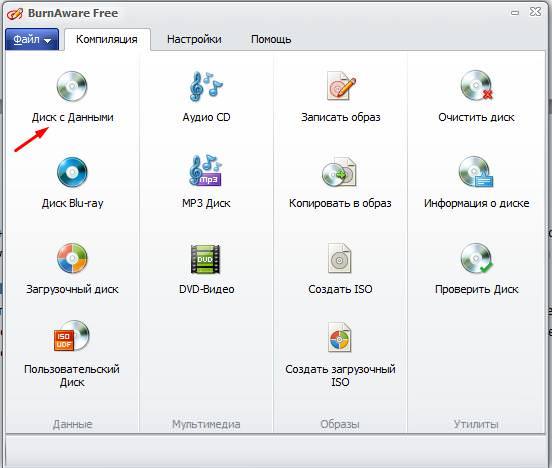
Task: Click the Копировать в образ icon
Action: pos(340,172)
